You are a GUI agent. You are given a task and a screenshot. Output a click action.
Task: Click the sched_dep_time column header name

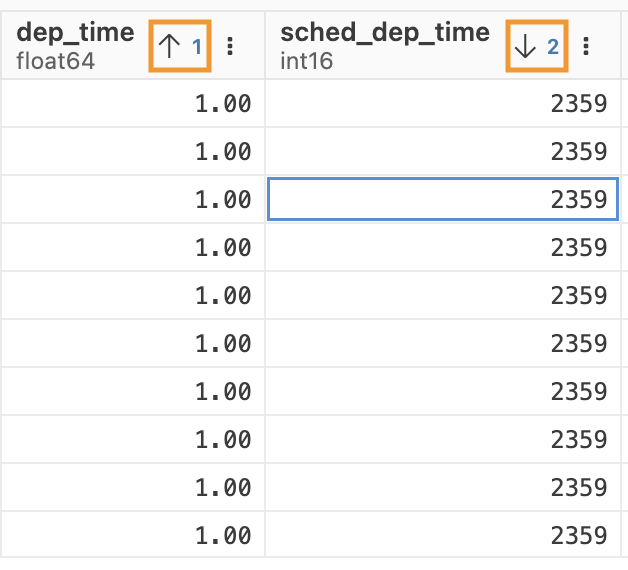(x=385, y=33)
